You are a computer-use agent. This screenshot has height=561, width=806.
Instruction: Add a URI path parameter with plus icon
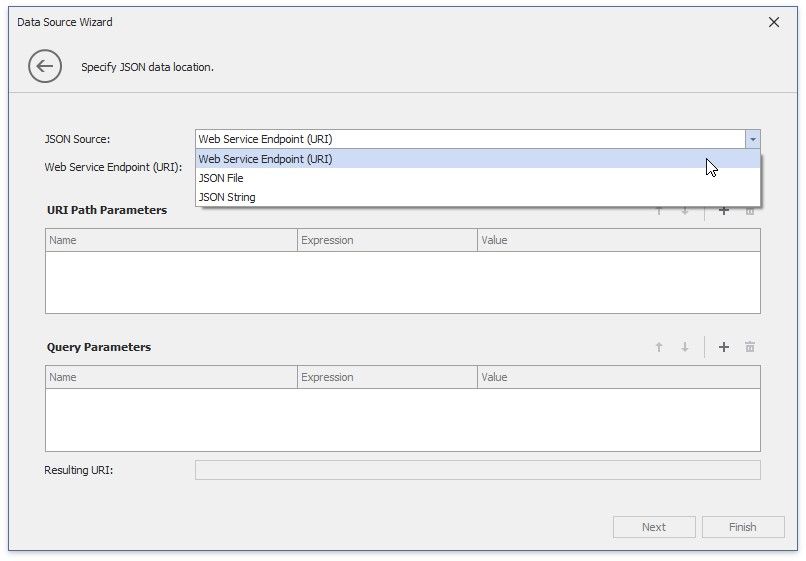click(724, 212)
